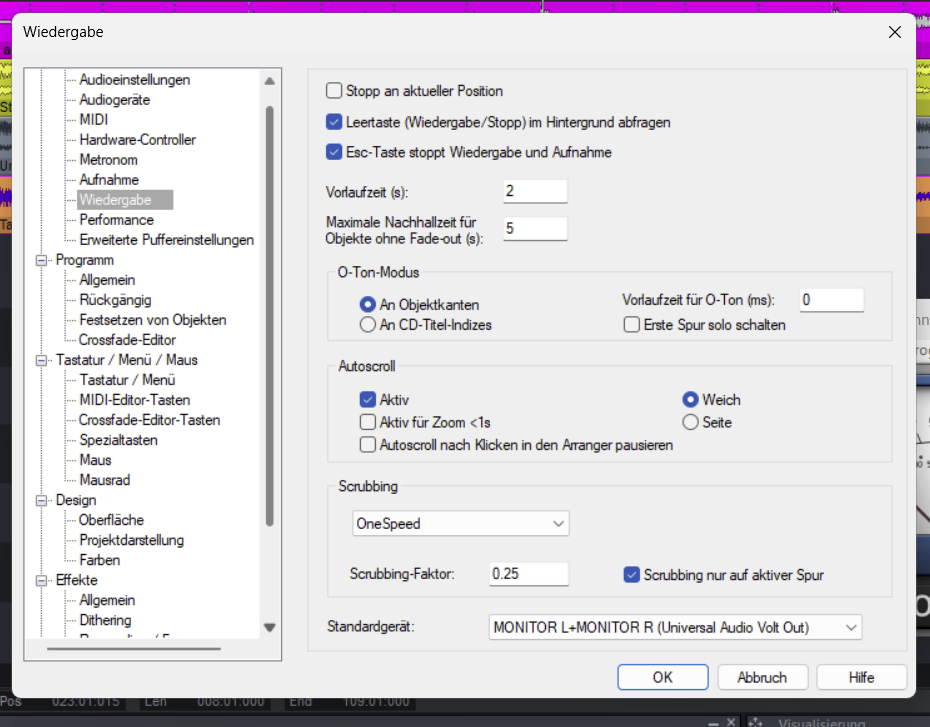Open the OneSpeed scrubbing dropdown
This screenshot has height=727, width=930.
[461, 524]
